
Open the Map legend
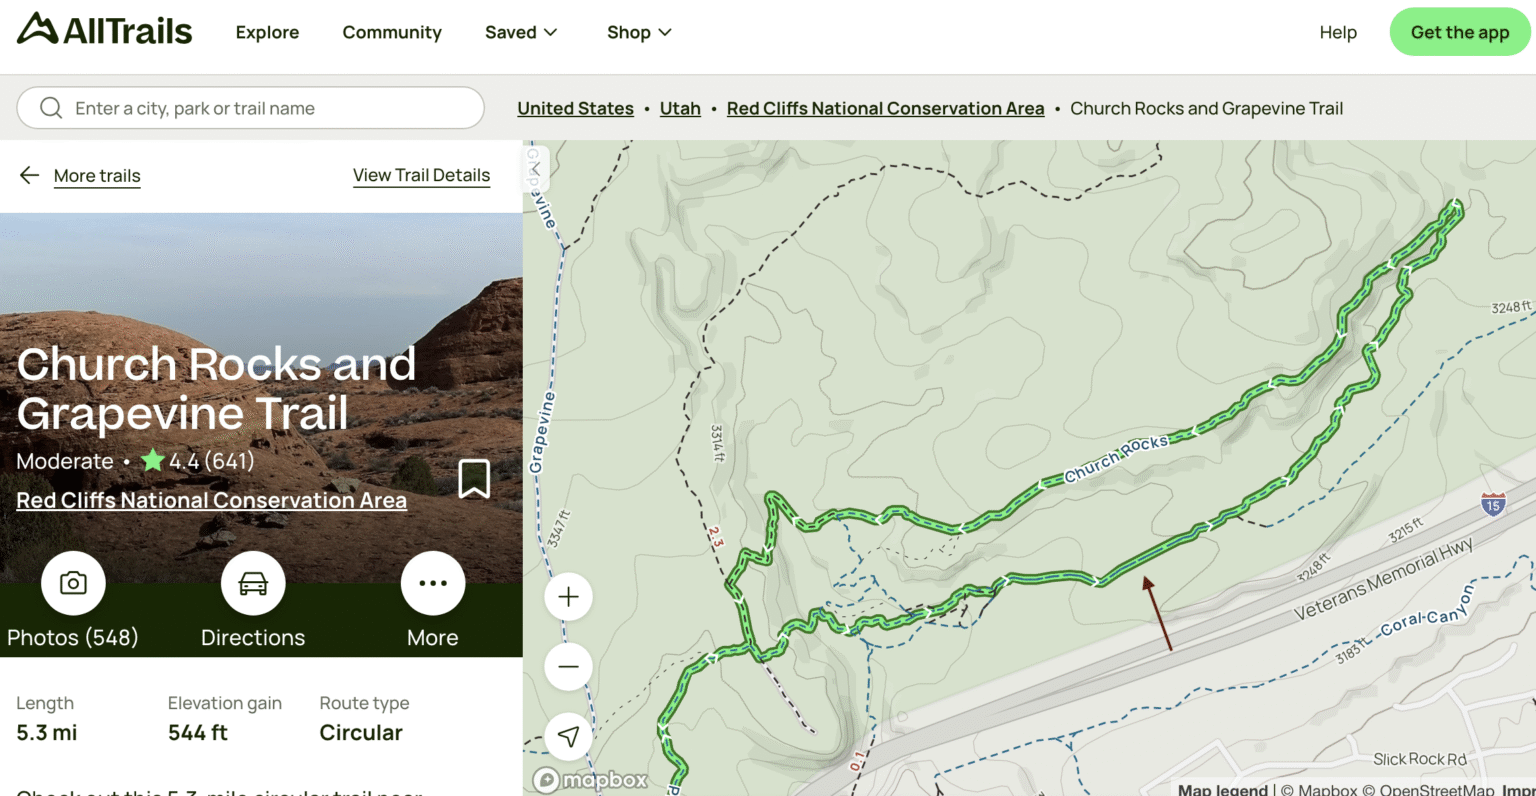tap(1222, 789)
